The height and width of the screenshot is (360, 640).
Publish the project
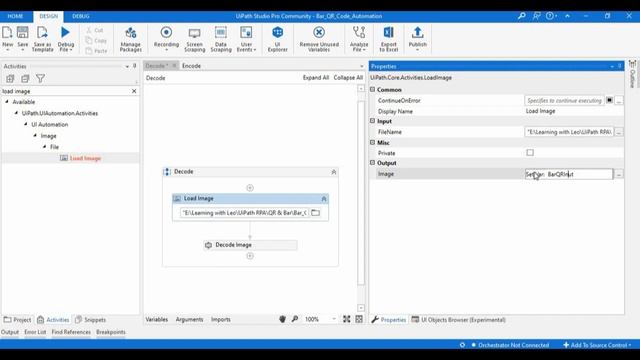click(417, 39)
